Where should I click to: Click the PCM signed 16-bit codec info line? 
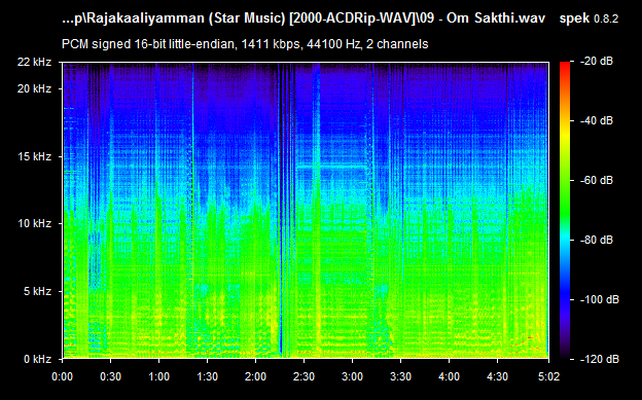coord(245,44)
